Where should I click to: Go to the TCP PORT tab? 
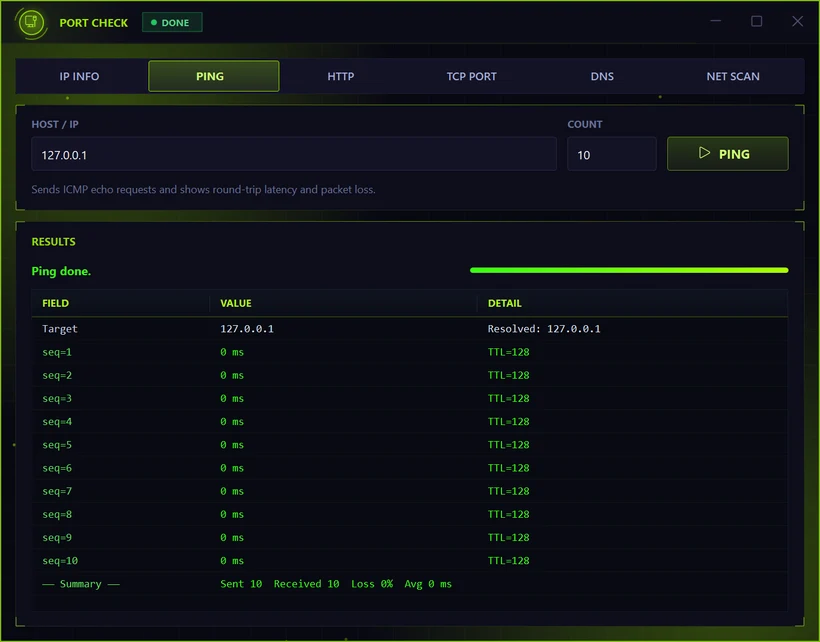tap(471, 76)
